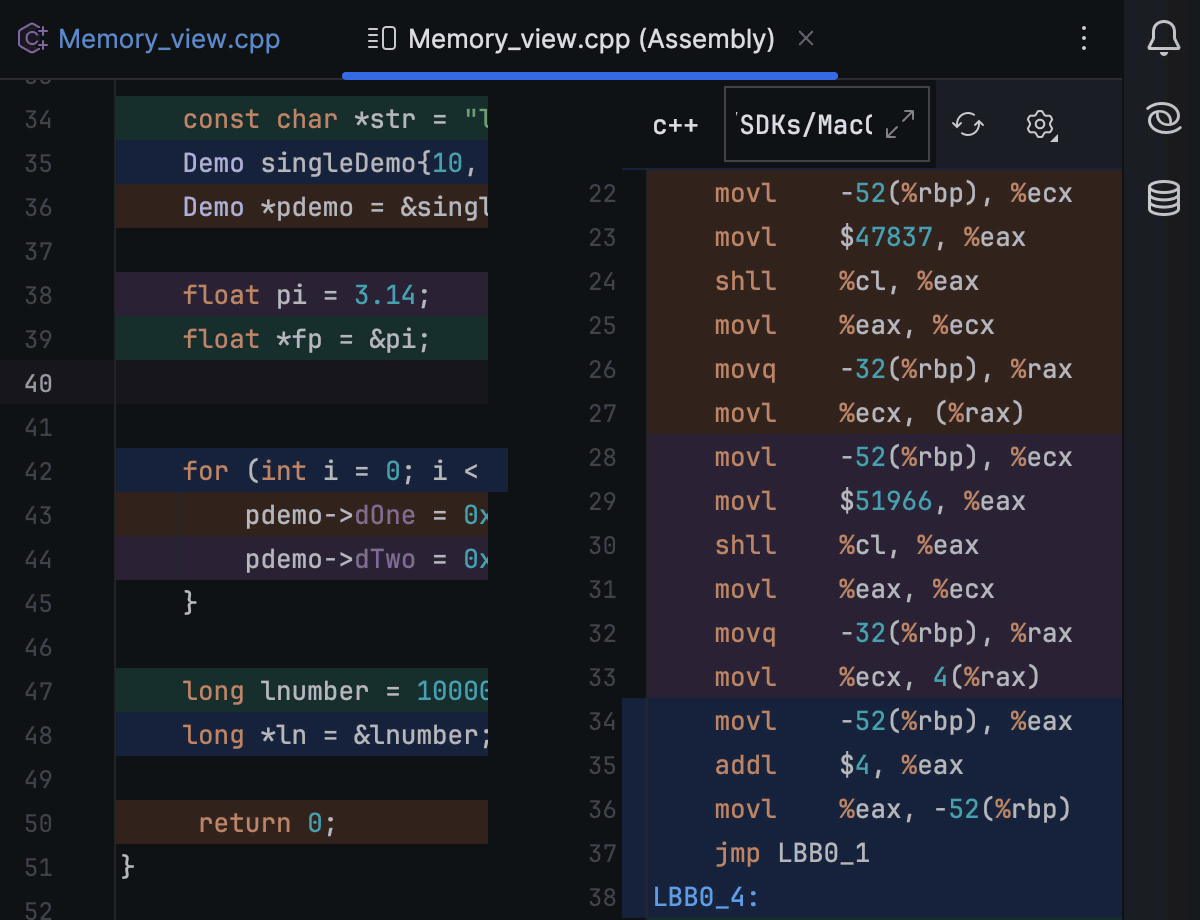
Task: Click the LBB0_4 label in assembly
Action: click(706, 897)
